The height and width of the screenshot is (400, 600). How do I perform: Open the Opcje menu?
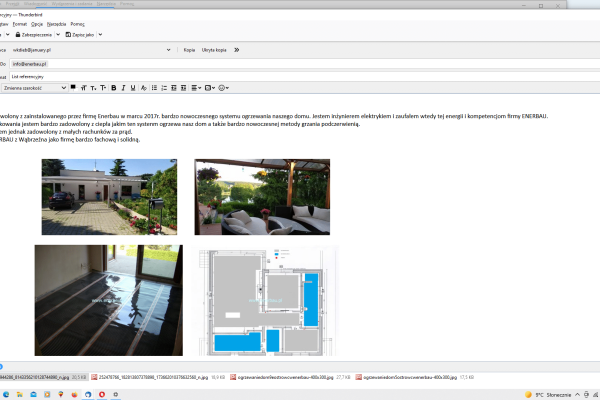pyautogui.click(x=37, y=24)
